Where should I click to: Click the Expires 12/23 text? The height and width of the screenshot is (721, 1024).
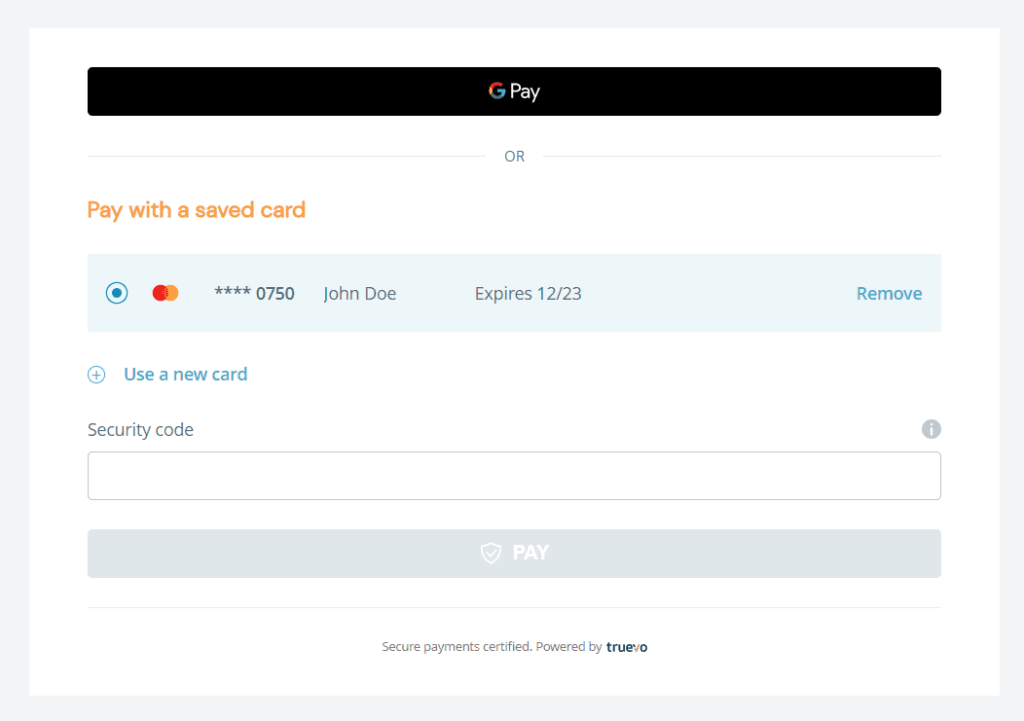(x=528, y=293)
